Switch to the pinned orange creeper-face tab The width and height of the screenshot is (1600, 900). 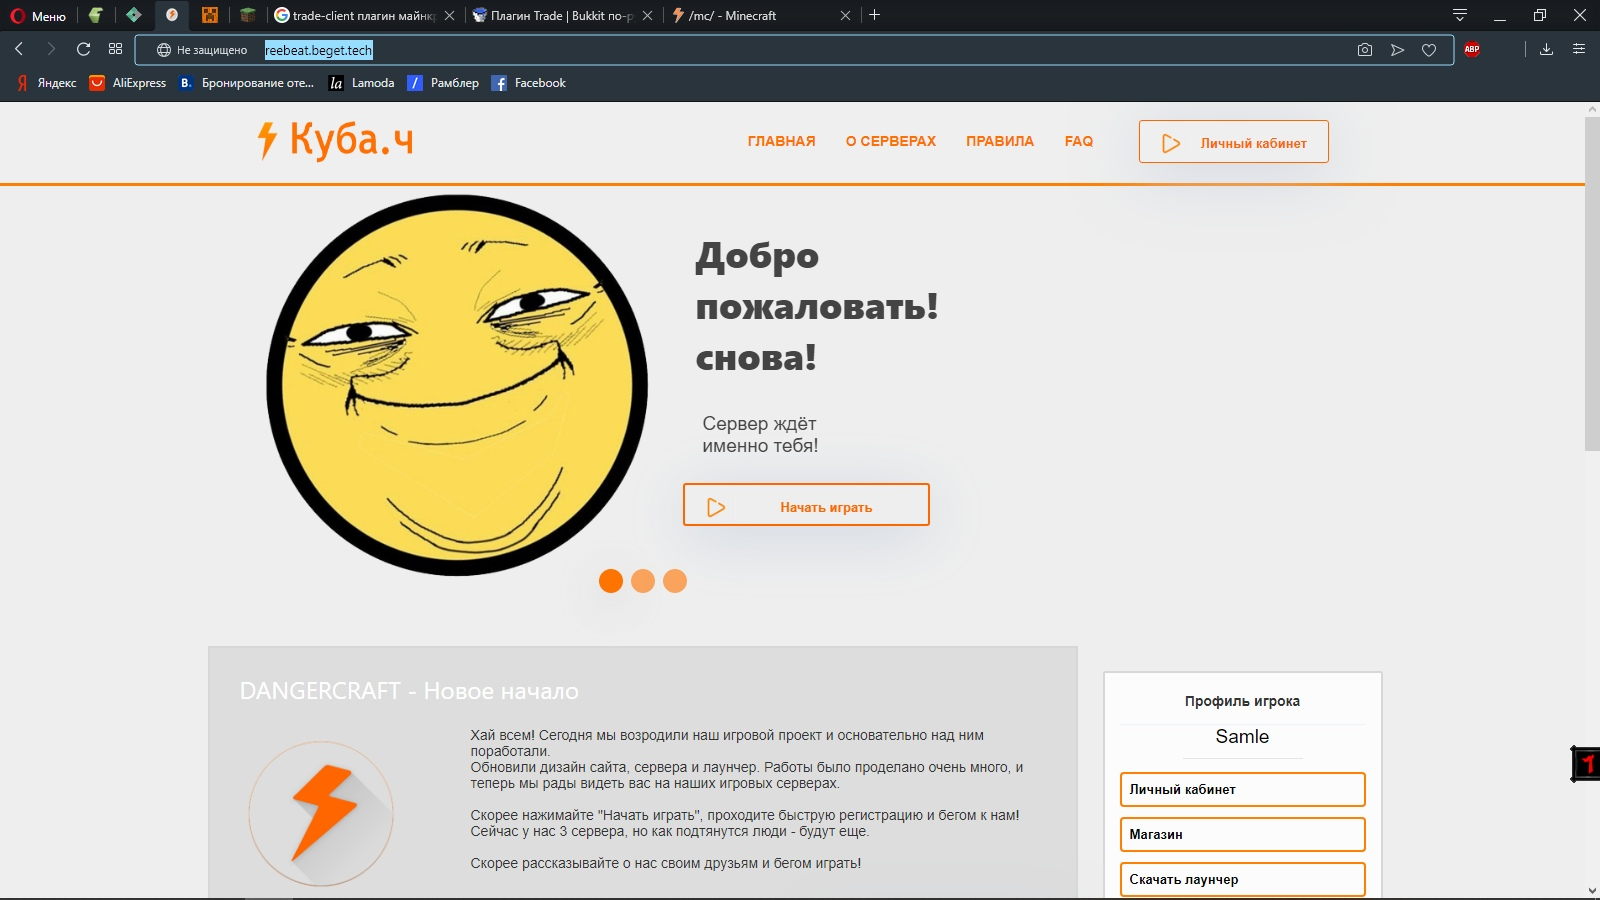point(209,15)
